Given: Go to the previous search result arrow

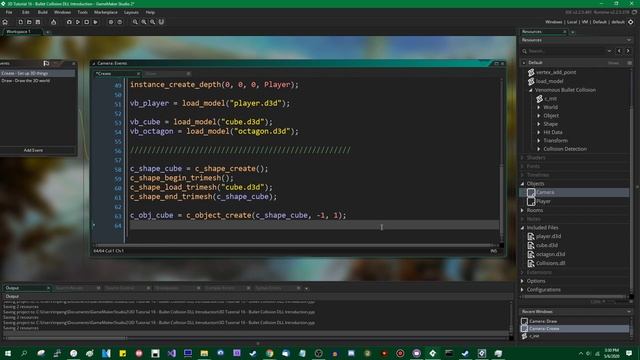Looking at the screenshot, I should [x=619, y=51].
